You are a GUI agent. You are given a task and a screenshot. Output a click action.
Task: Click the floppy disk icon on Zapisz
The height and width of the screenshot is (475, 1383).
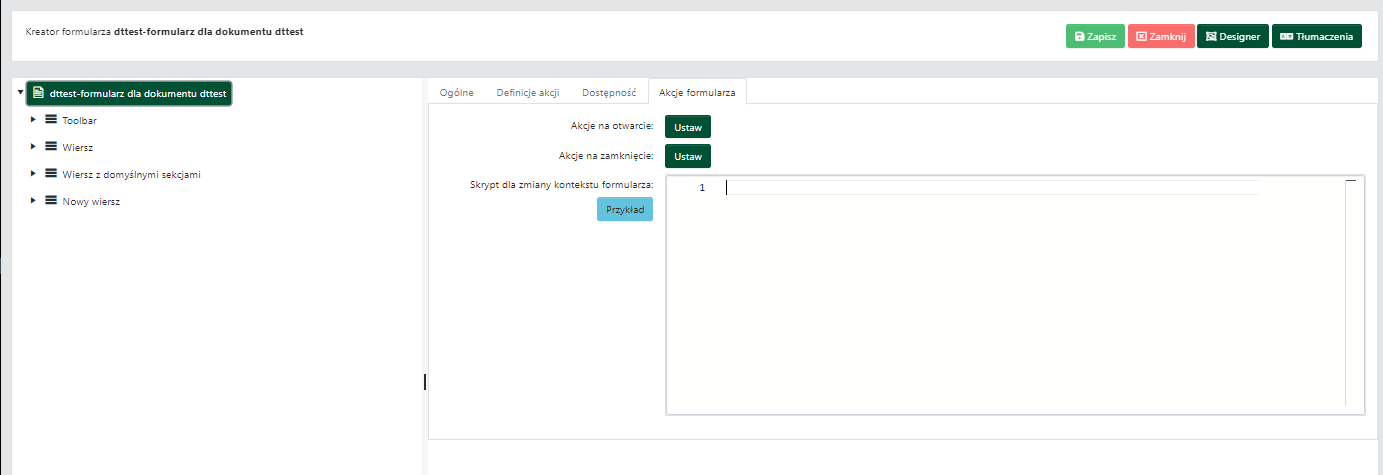(1080, 36)
